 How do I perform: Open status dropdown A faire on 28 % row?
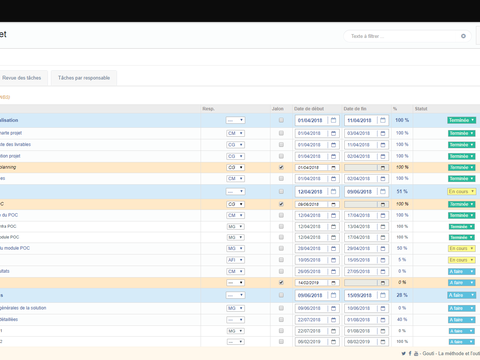[462, 295]
